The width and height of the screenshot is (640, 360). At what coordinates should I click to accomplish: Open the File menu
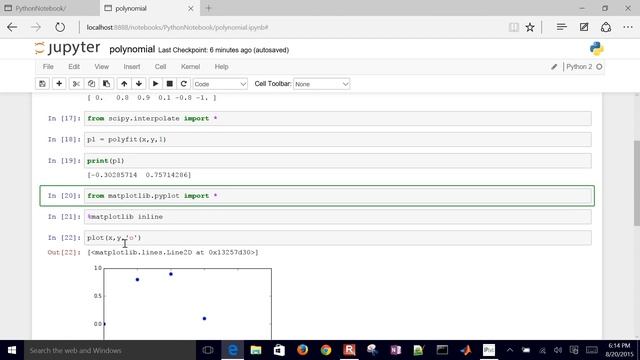tap(48, 67)
